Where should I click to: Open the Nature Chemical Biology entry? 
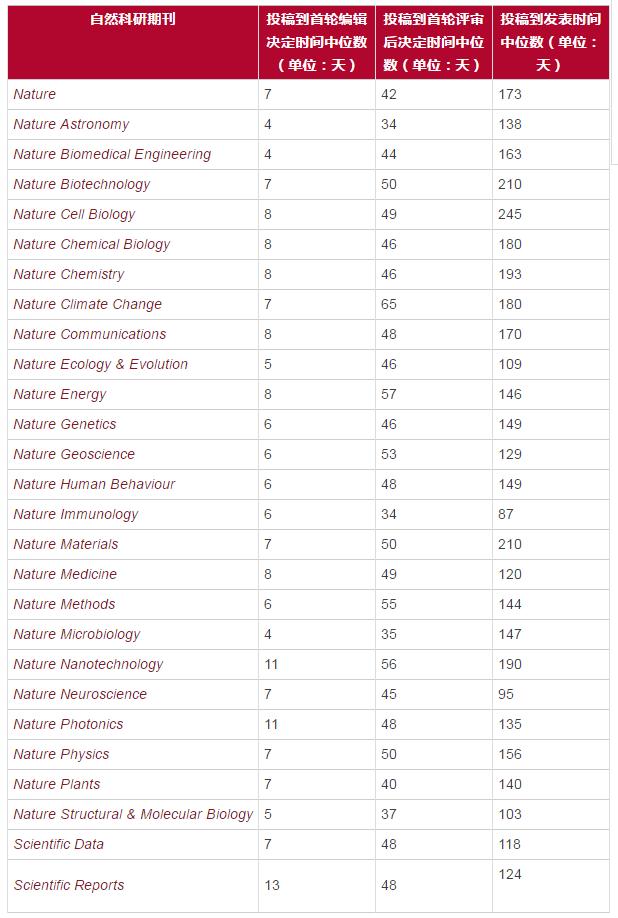(91, 244)
